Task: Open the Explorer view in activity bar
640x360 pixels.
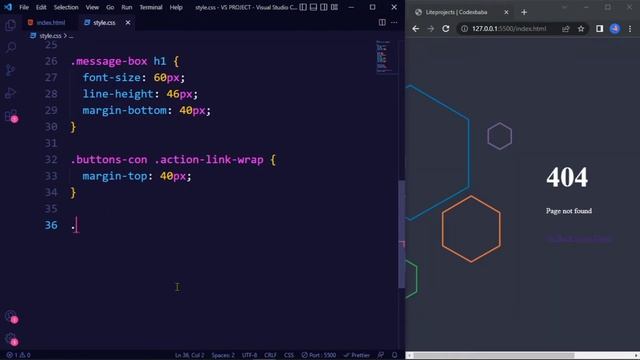Action: click(11, 25)
